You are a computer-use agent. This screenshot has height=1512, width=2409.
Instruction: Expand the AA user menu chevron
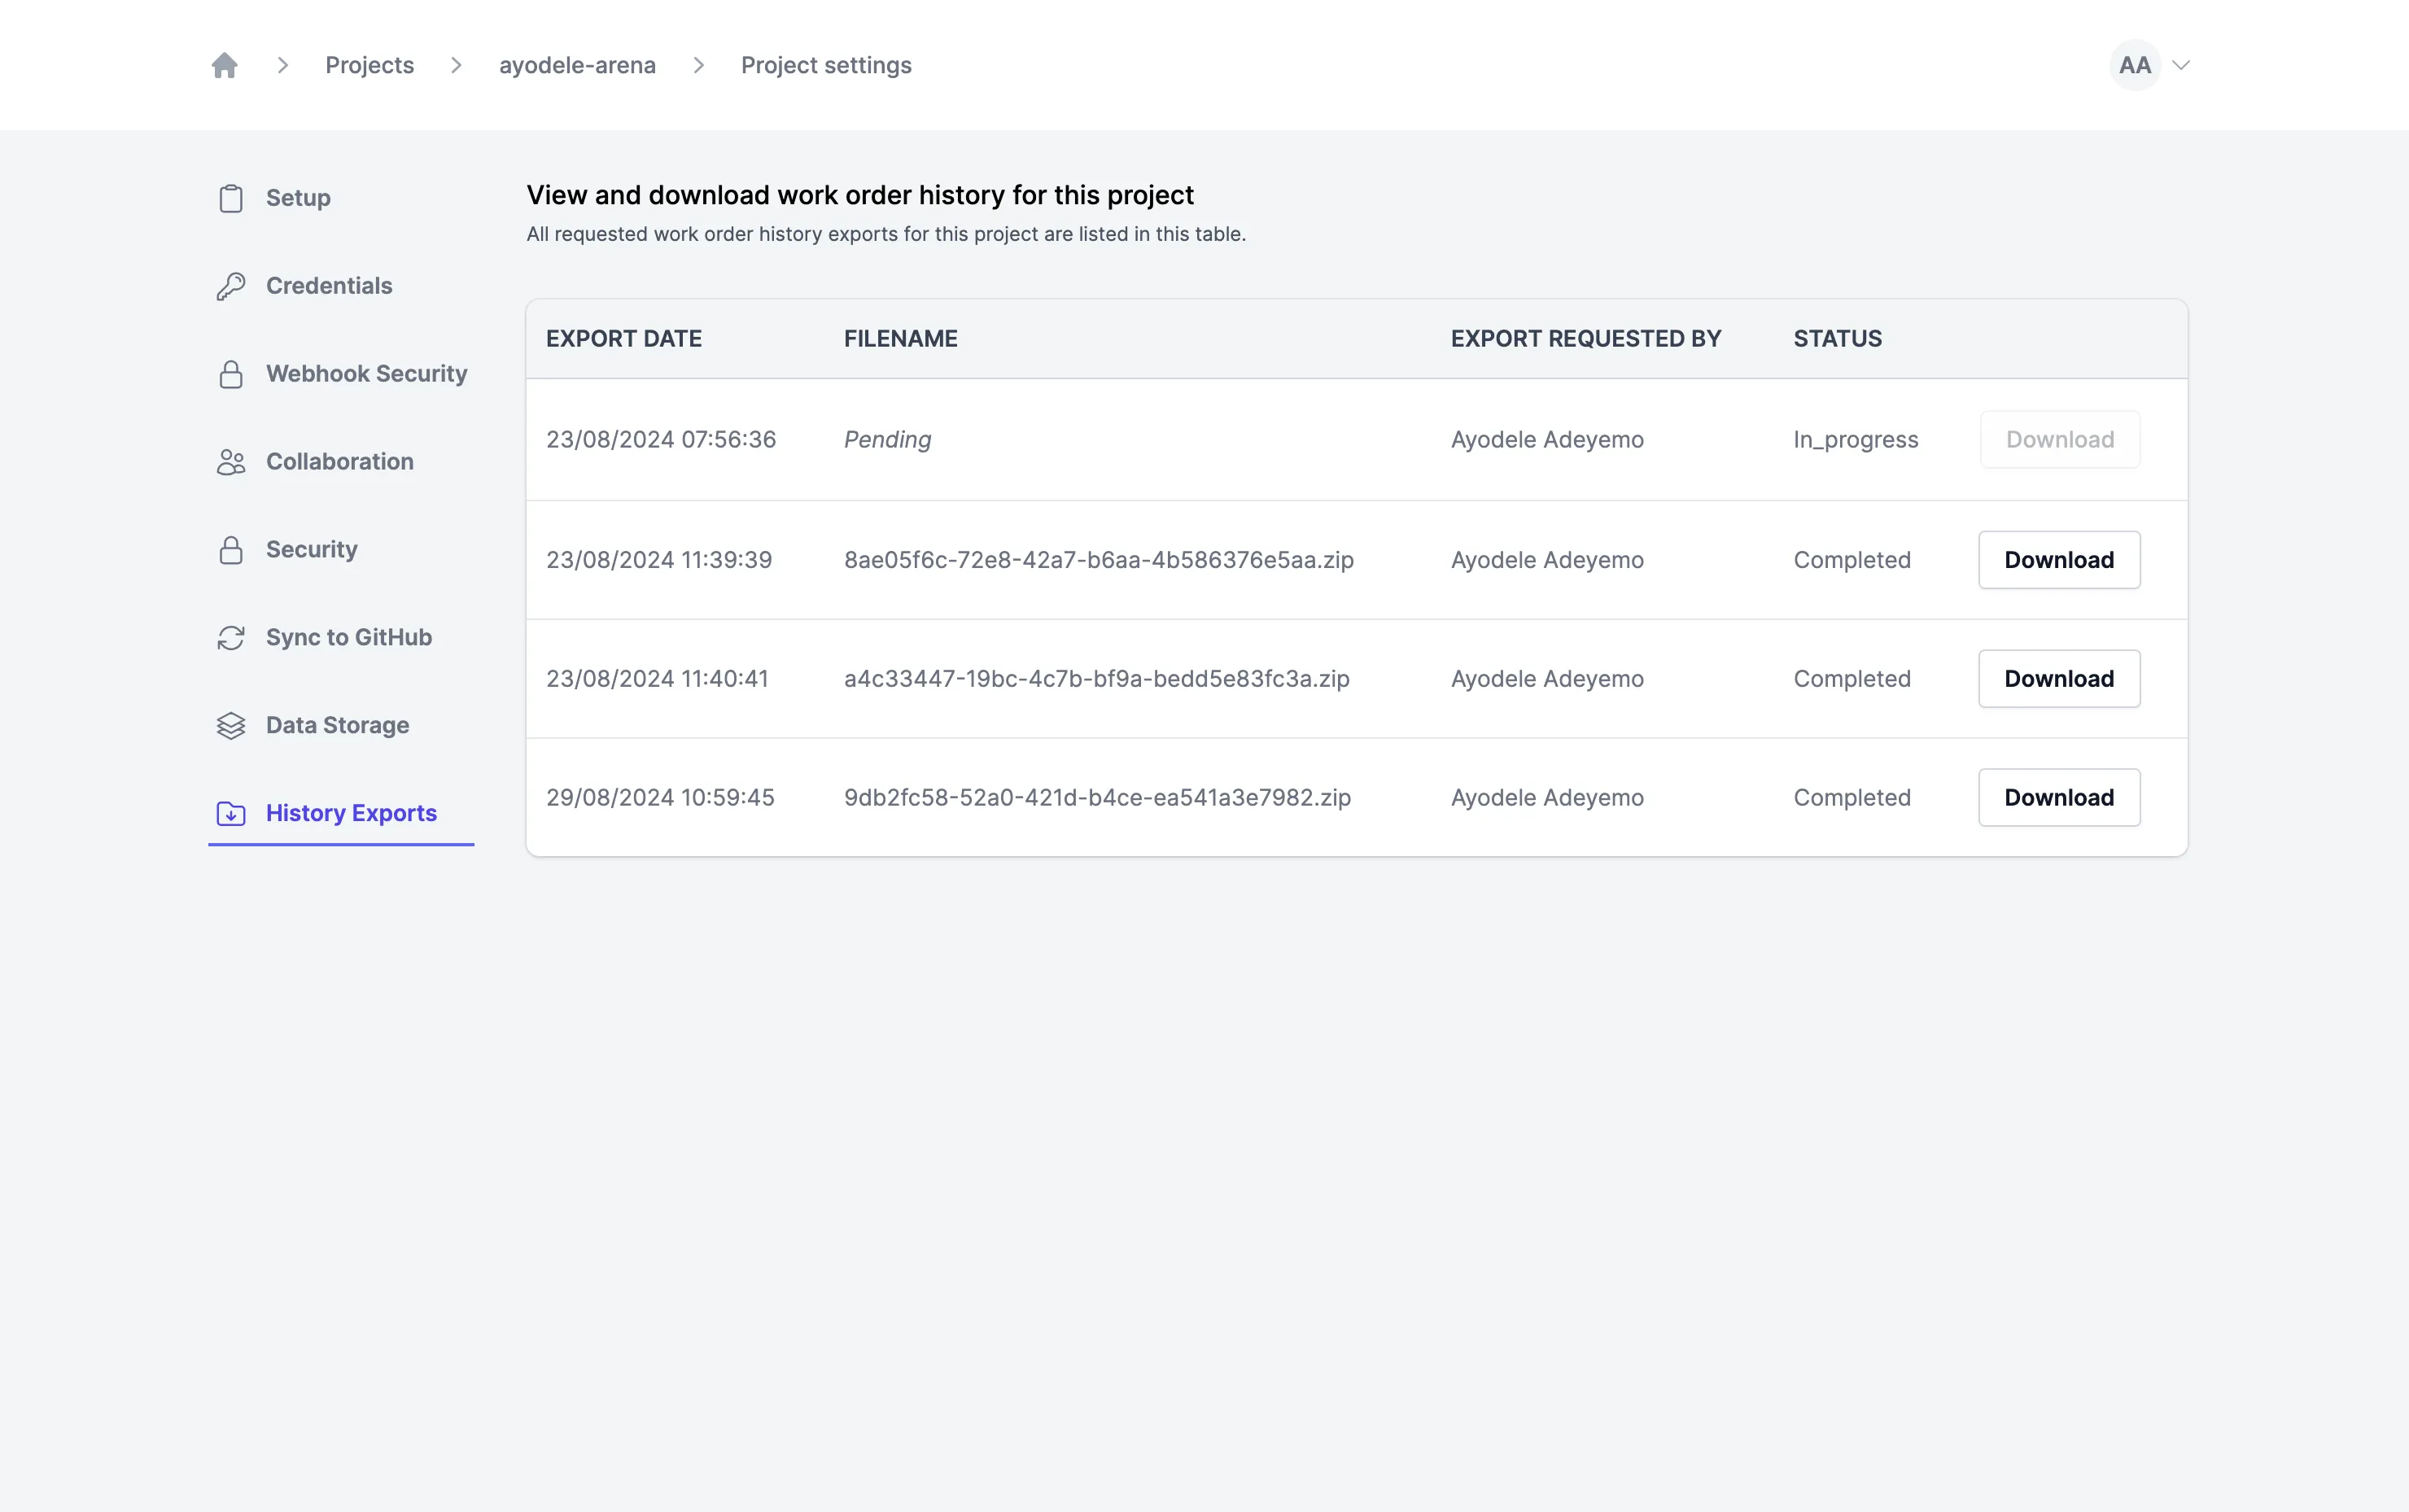pos(2181,65)
